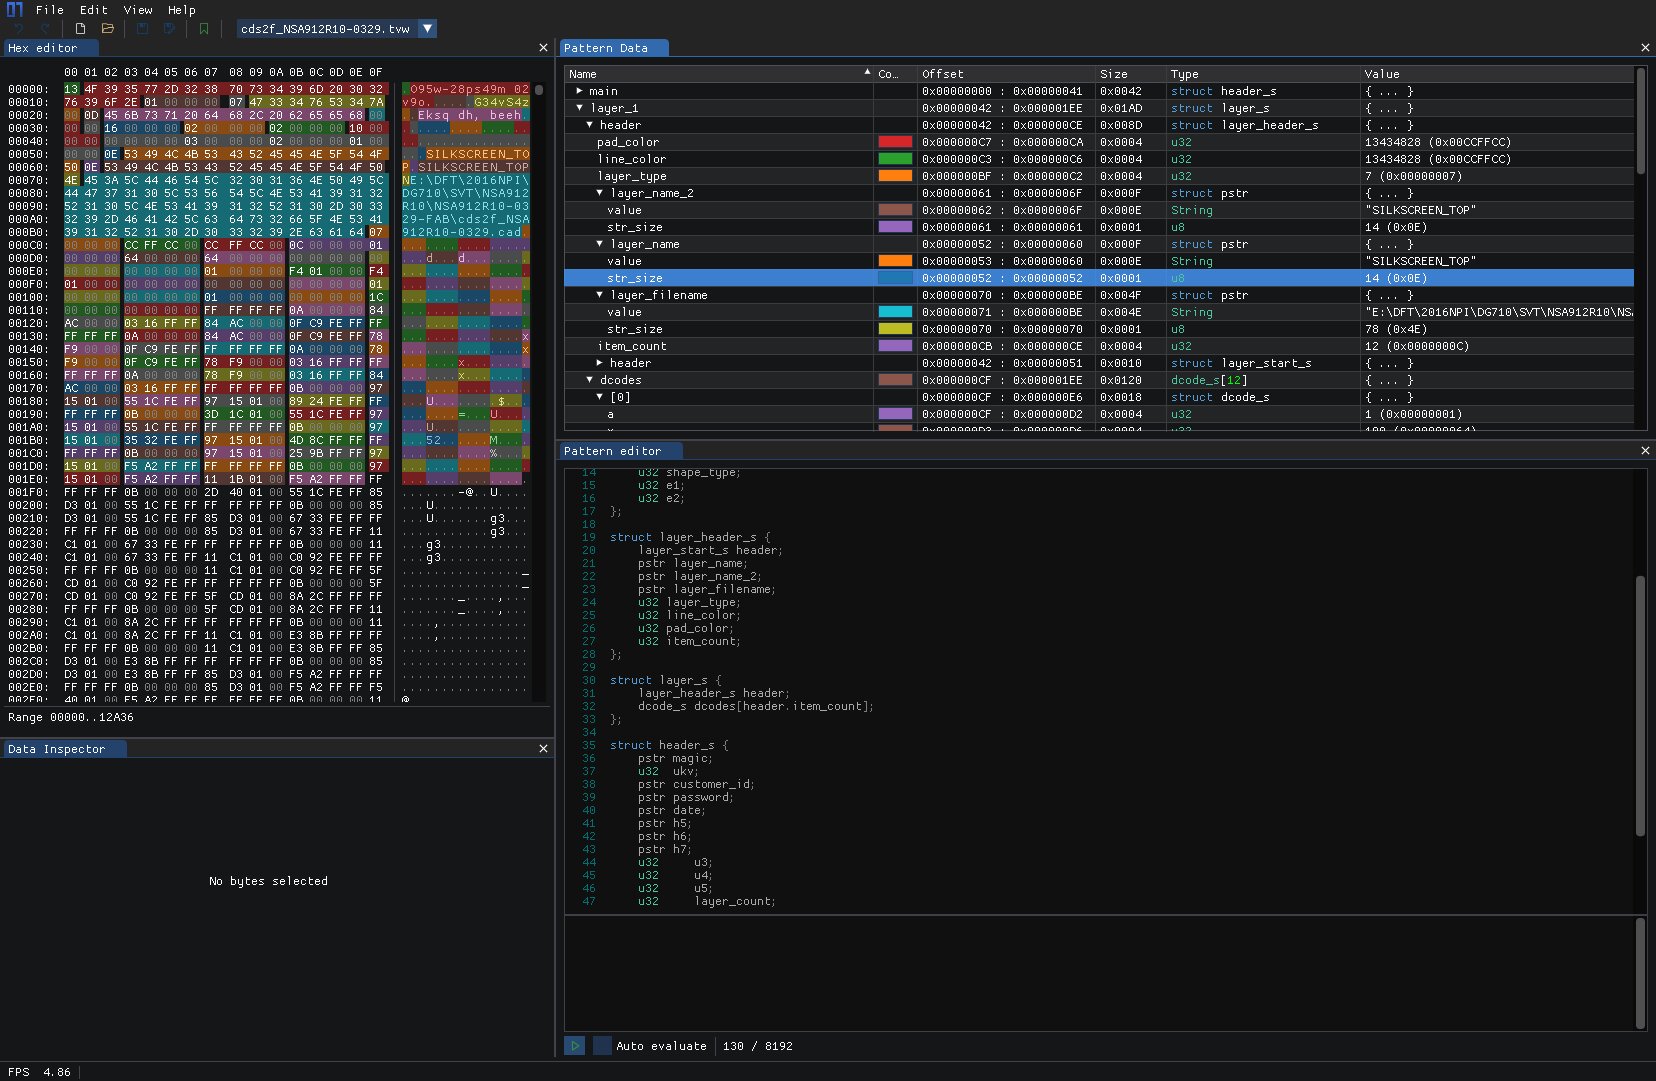
Task: Click the undo arrow in toolbar
Action: point(18,29)
